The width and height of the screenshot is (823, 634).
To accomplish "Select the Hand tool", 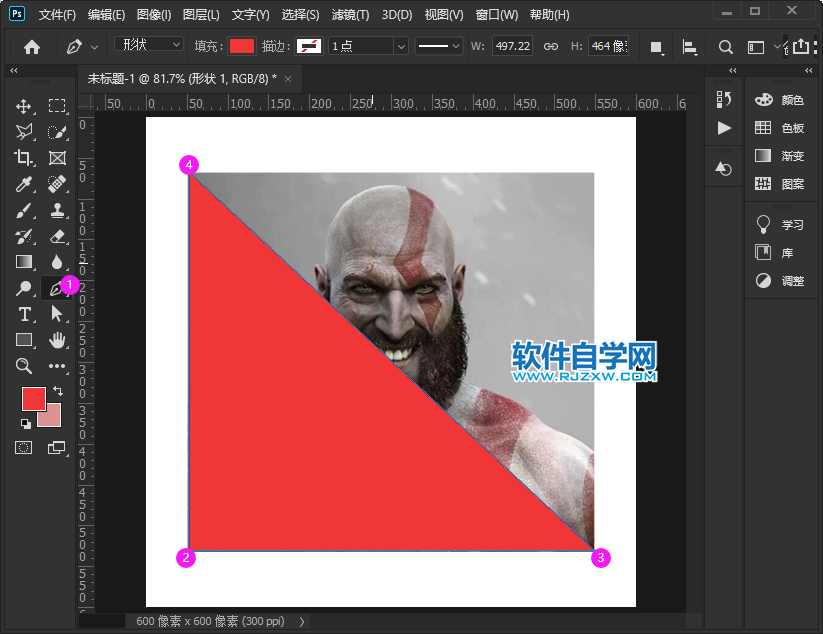I will (57, 340).
